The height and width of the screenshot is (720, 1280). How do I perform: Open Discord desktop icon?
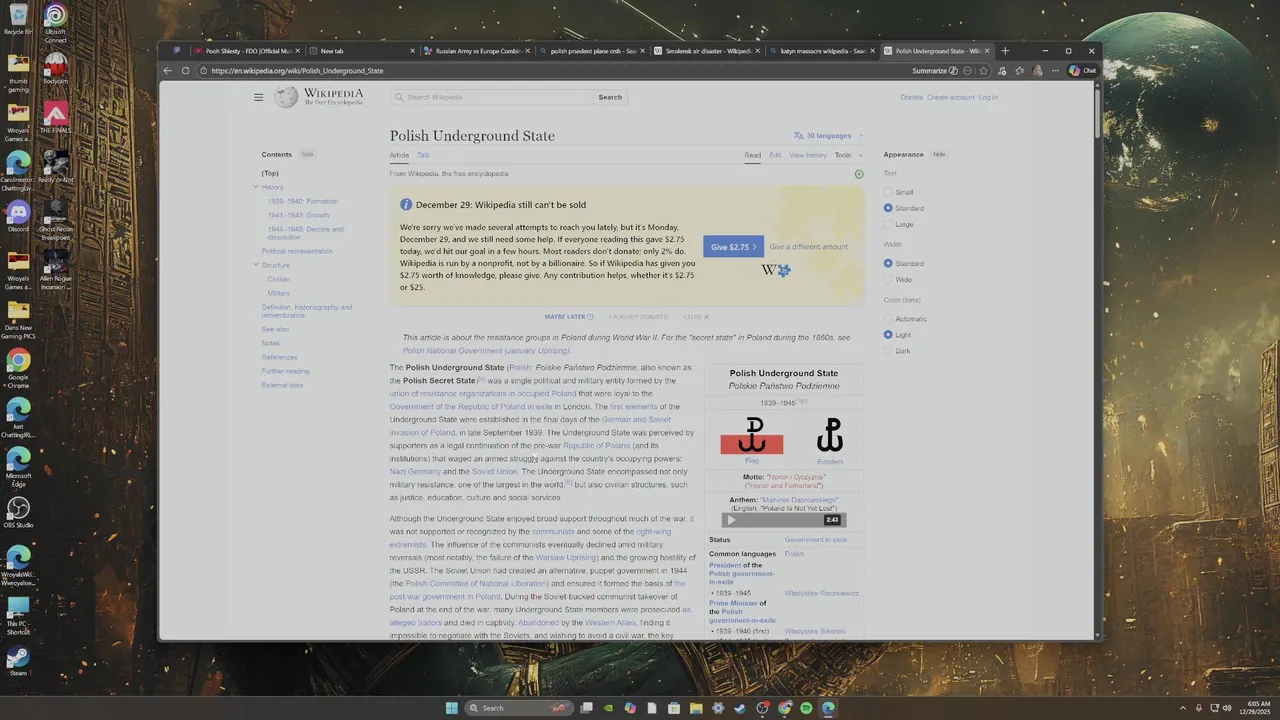coord(18,216)
